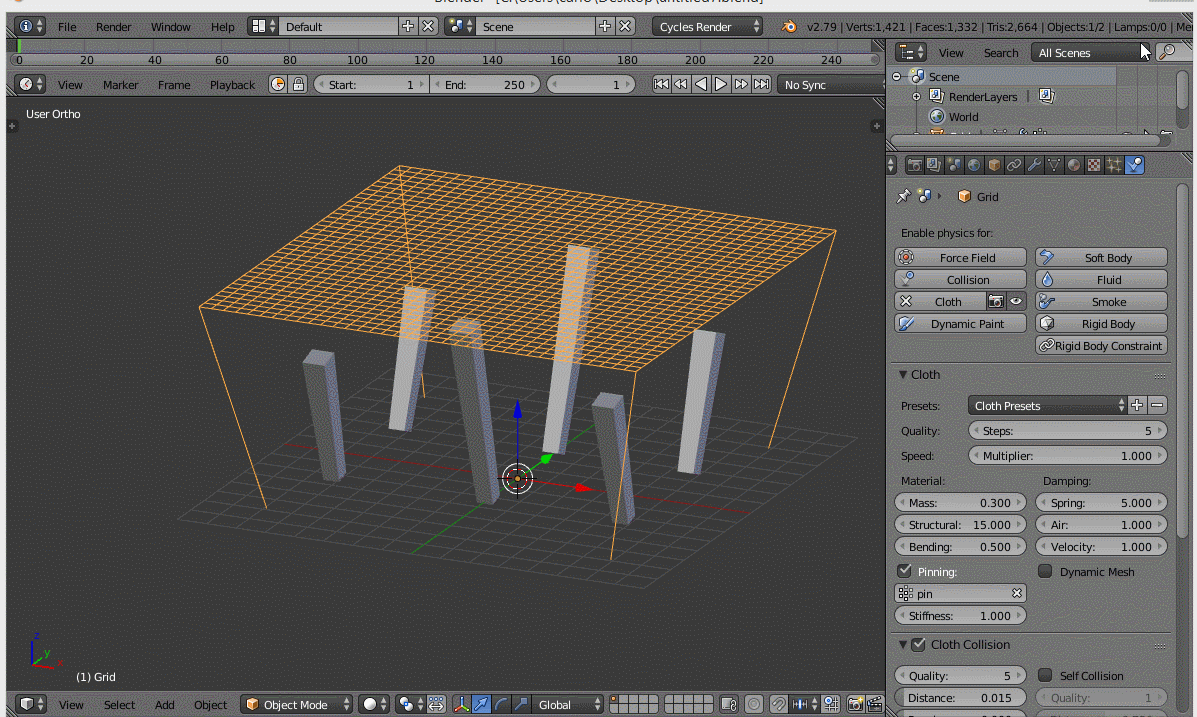Collapse the Cloth Collision section
The width and height of the screenshot is (1197, 717).
(905, 644)
